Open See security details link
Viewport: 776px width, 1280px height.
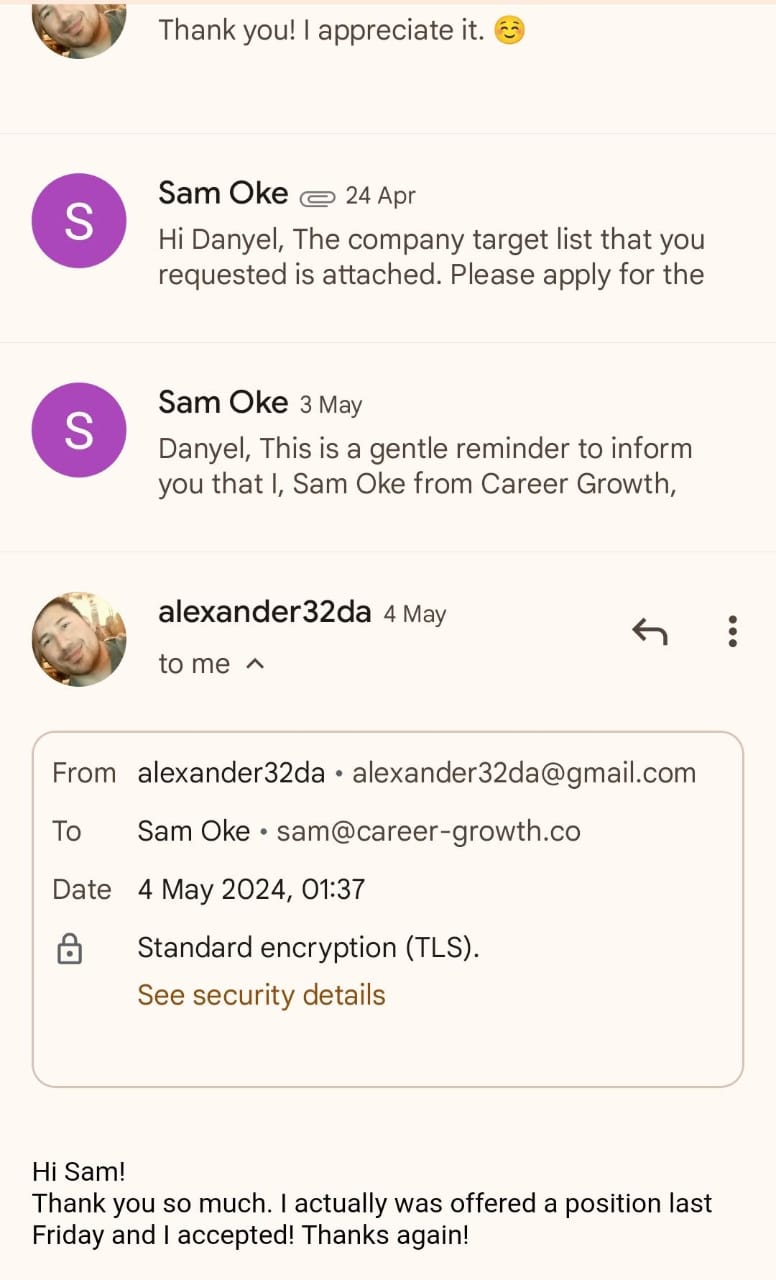[x=261, y=995]
